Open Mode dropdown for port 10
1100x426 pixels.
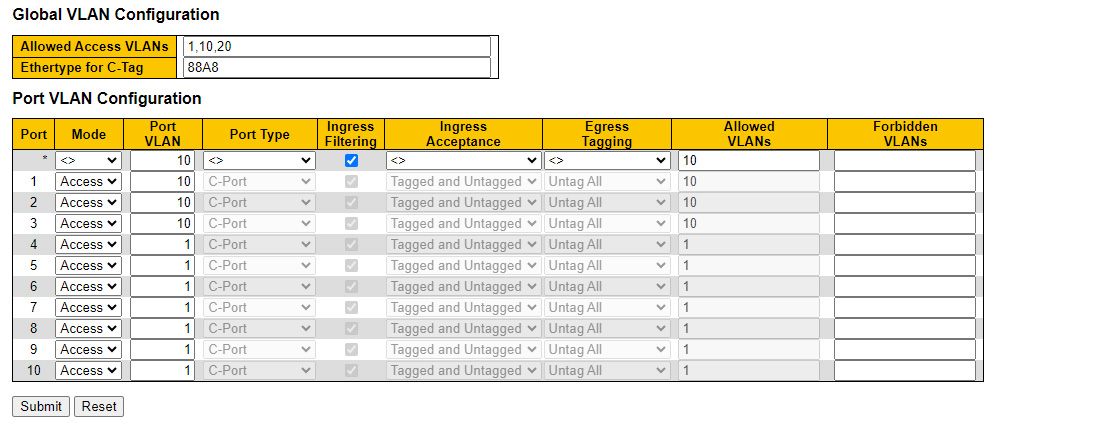pos(88,370)
